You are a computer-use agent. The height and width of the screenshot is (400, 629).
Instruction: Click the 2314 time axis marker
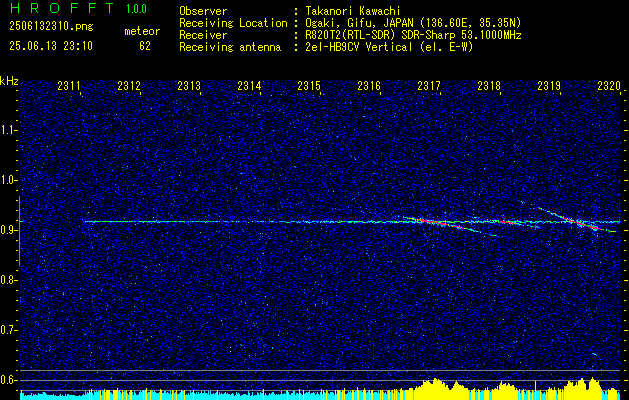click(249, 85)
